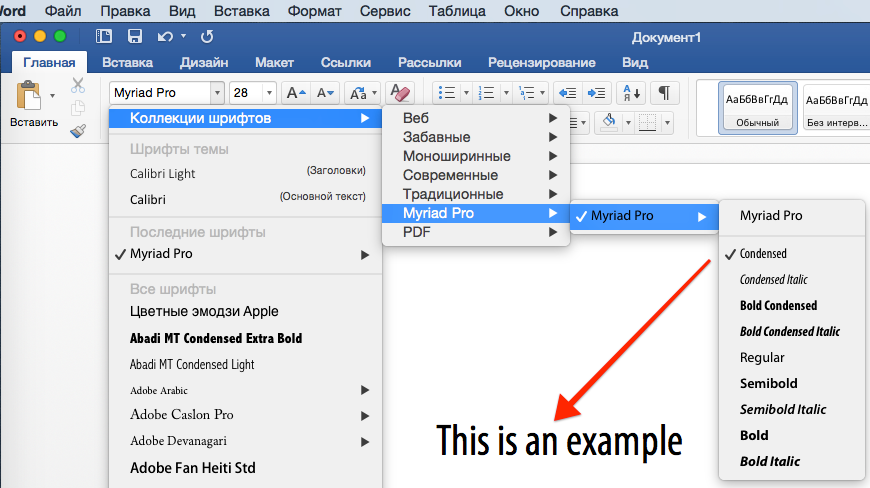870x488 pixels.
Task: Open shading color dropdown arrow
Action: (628, 123)
